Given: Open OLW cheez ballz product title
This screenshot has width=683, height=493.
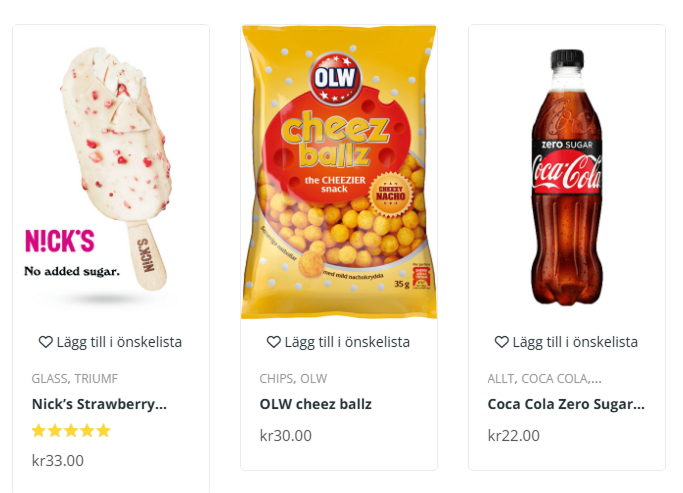Looking at the screenshot, I should tap(315, 405).
